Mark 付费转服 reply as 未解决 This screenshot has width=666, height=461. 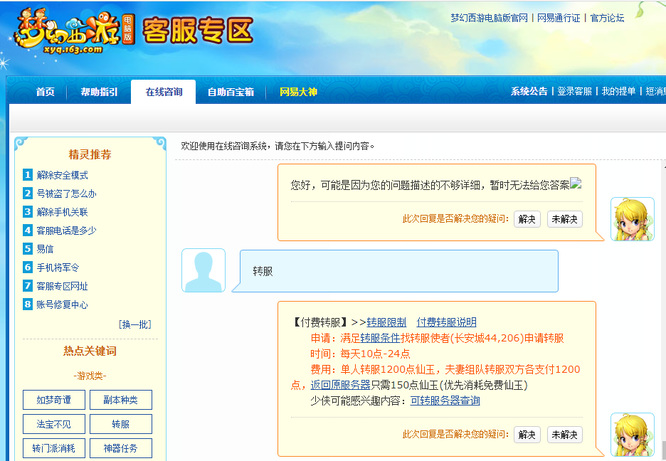coord(564,435)
